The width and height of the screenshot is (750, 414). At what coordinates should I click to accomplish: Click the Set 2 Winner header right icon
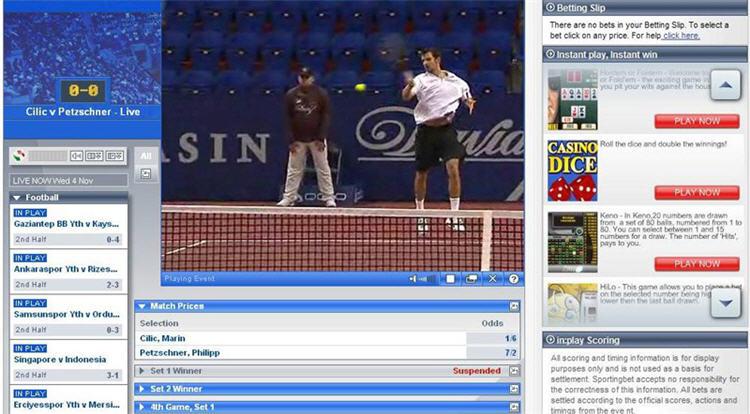point(514,389)
